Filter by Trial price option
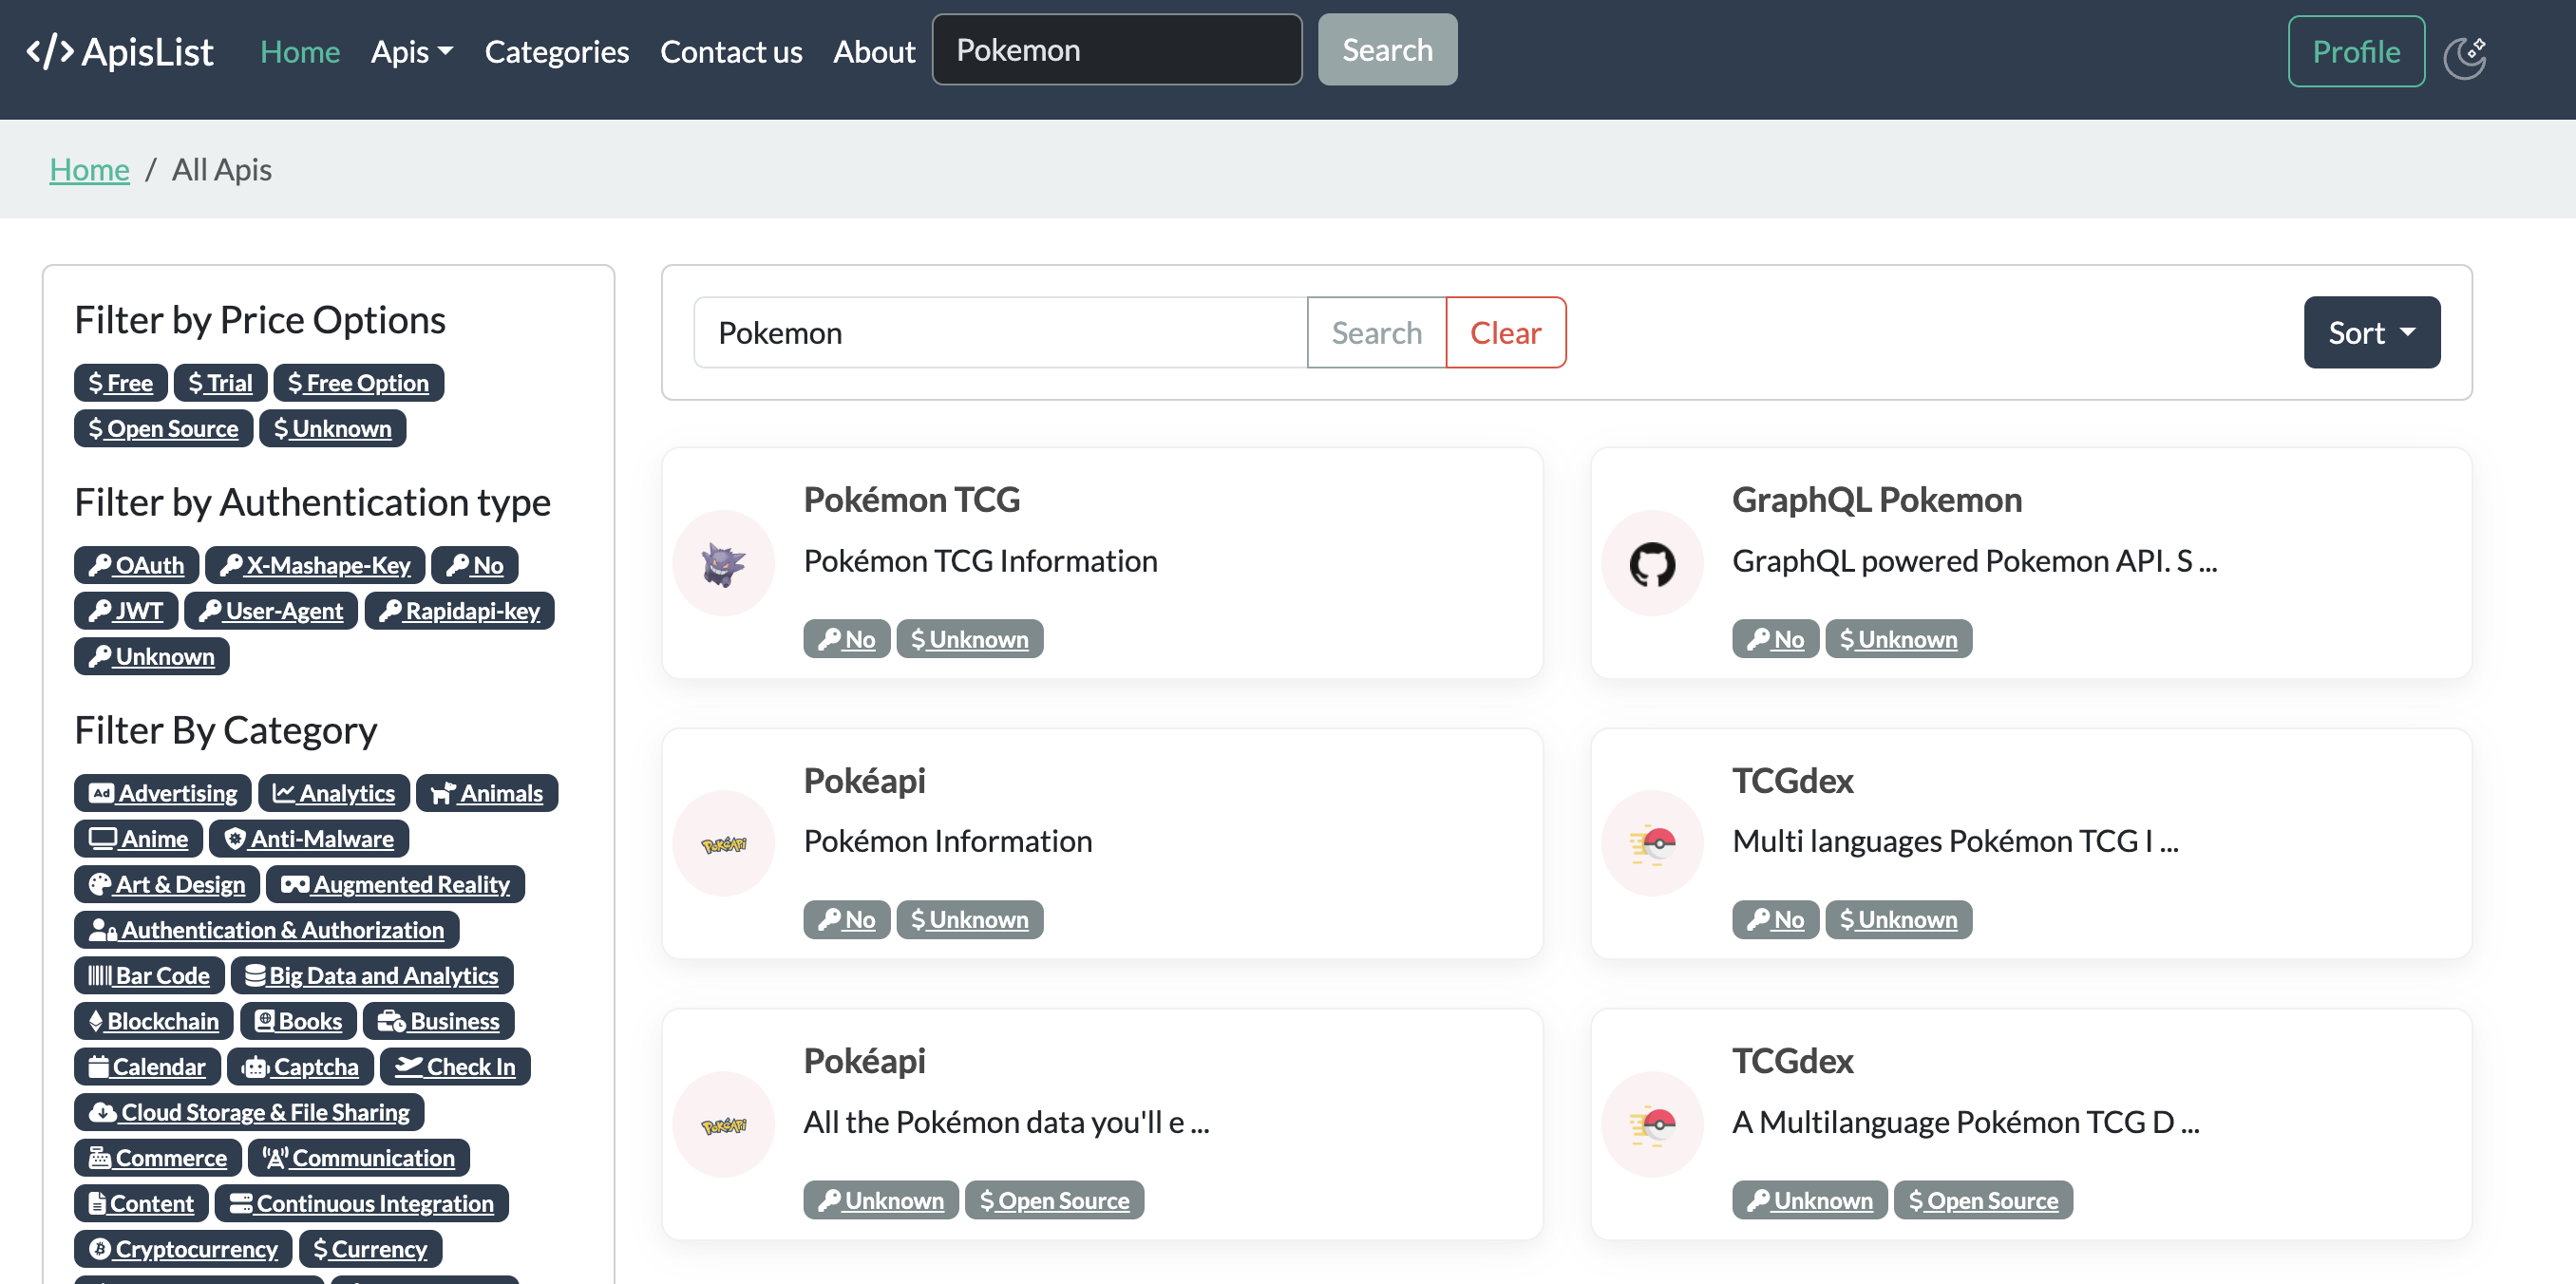This screenshot has height=1284, width=2576. pos(221,382)
